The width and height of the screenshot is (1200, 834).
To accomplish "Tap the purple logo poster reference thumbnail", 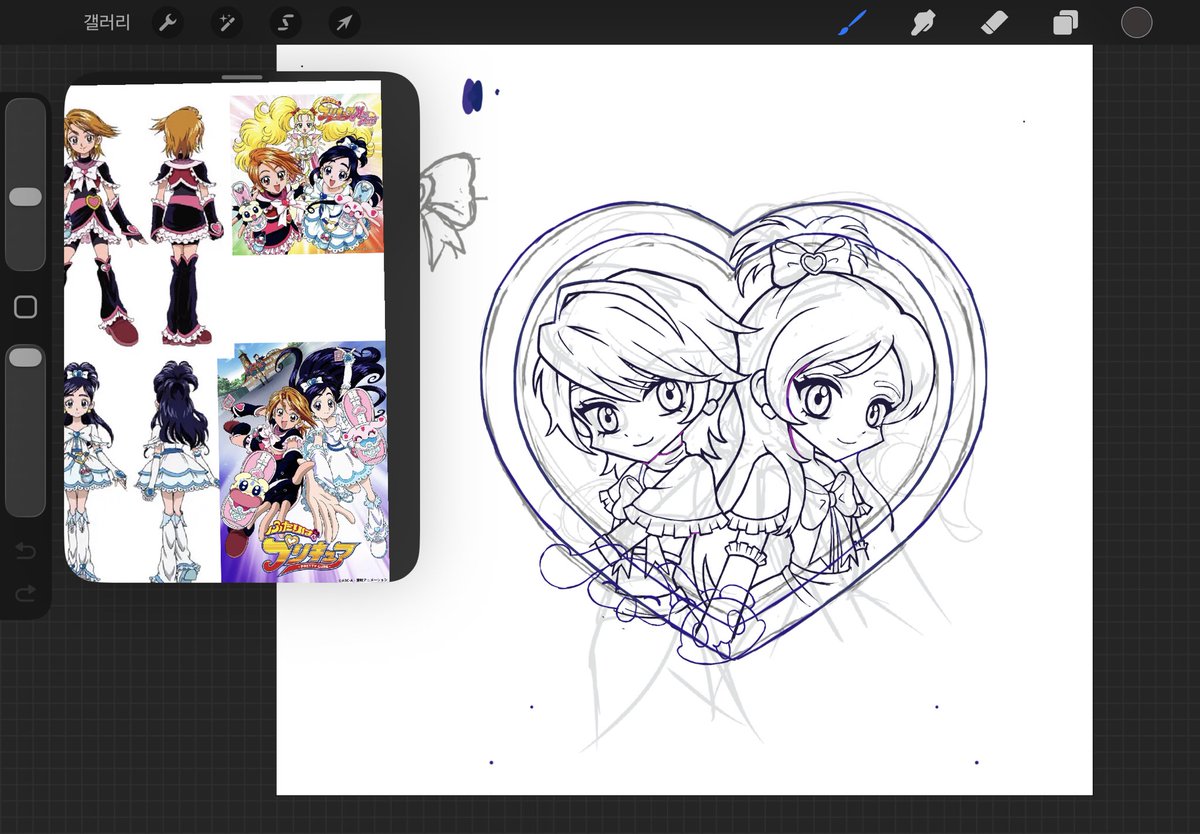I will (x=302, y=462).
